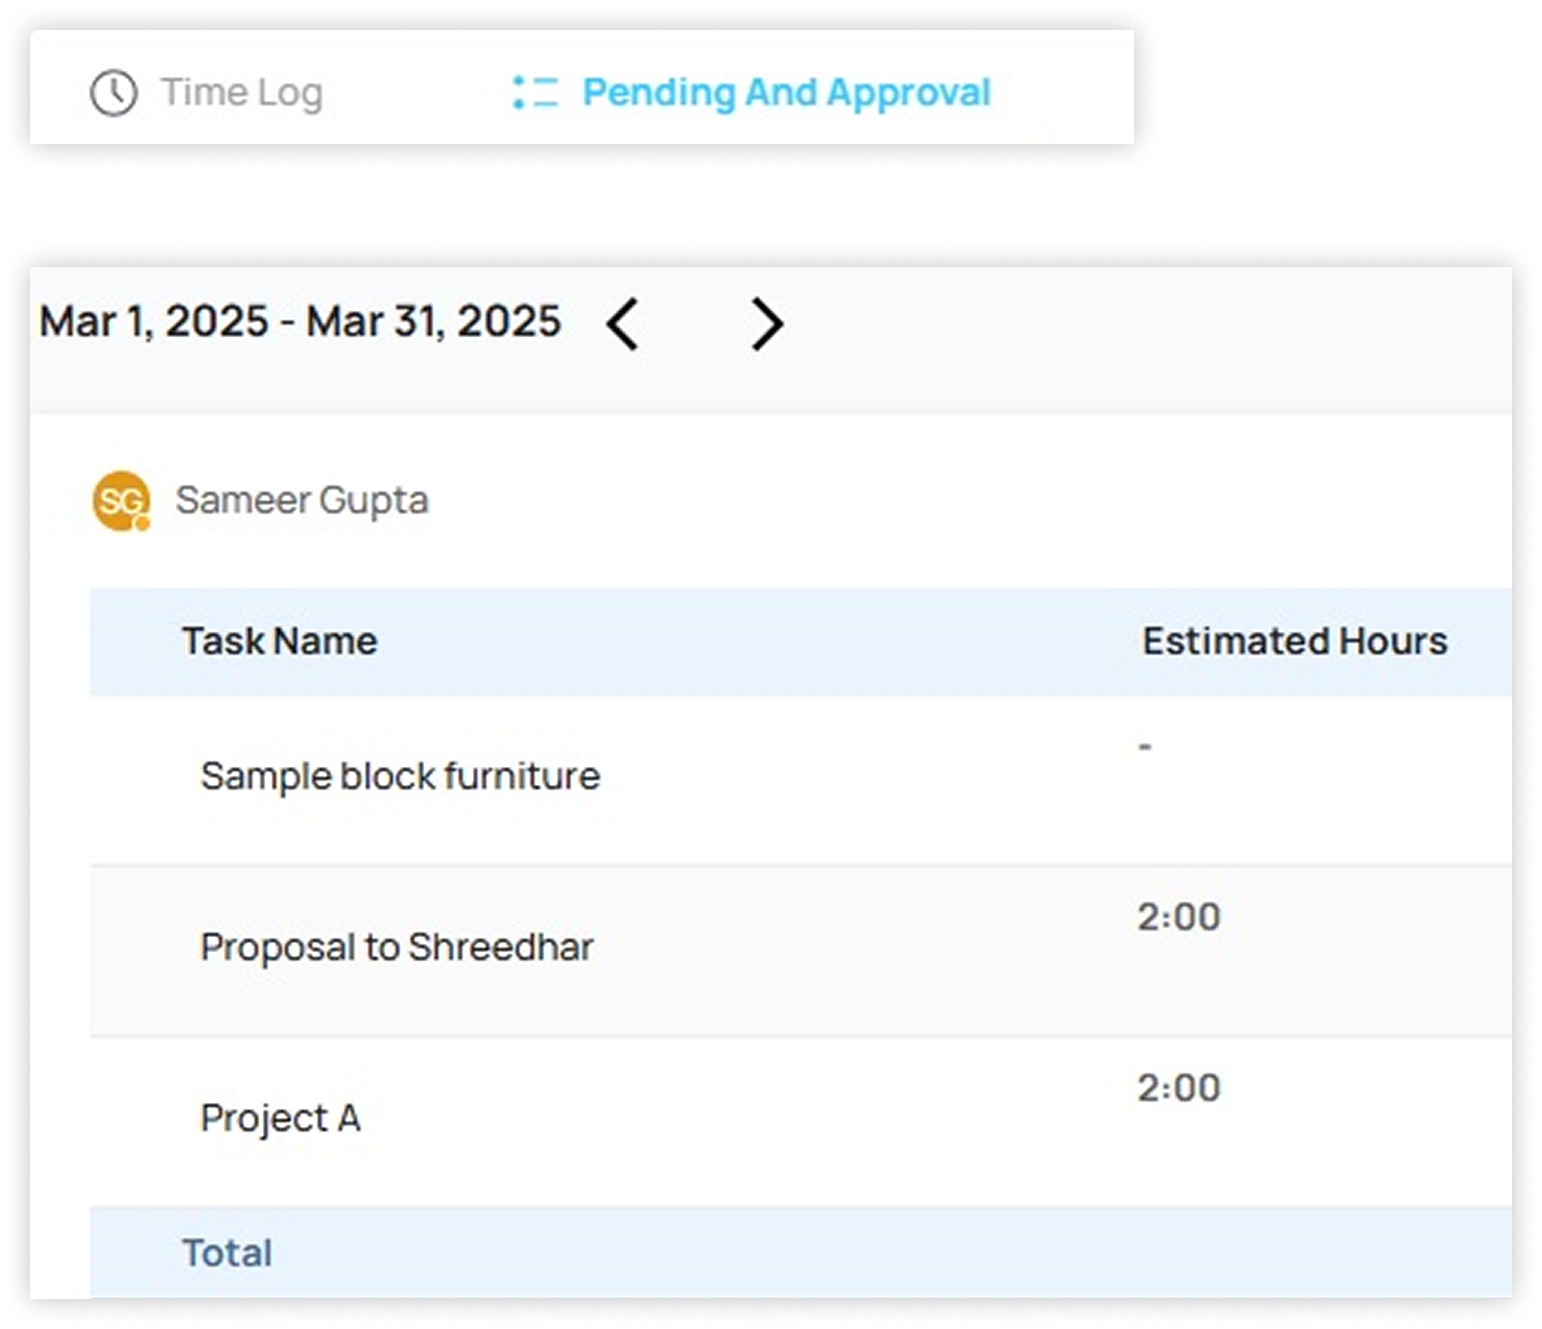Select the Proposal to Shreedhar task

coord(397,947)
